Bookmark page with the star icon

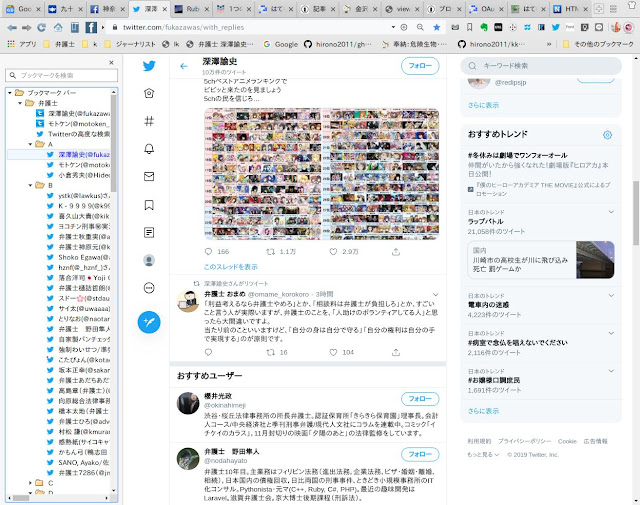point(437,27)
